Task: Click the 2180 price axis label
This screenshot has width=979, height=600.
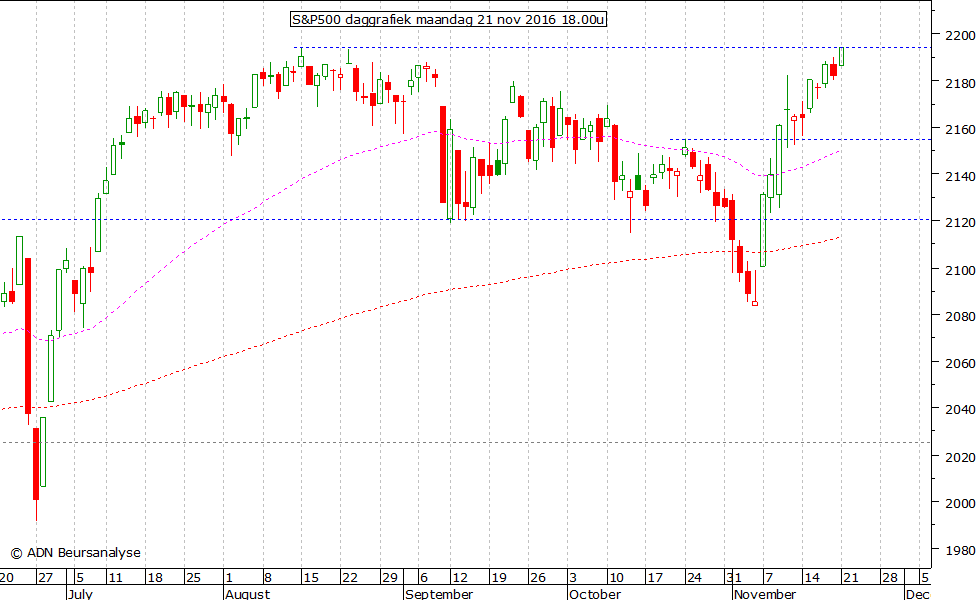Action: [960, 83]
